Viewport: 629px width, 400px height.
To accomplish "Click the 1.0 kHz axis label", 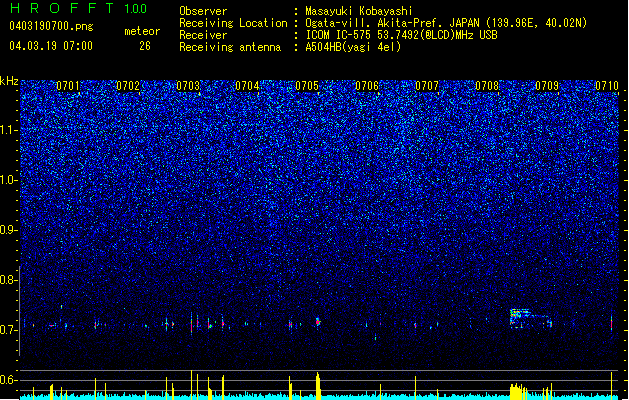I will pyautogui.click(x=9, y=180).
